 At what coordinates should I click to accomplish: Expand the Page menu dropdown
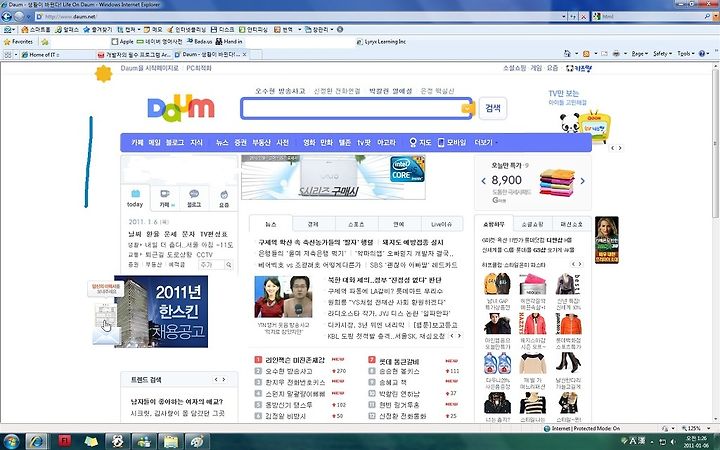pos(639,54)
